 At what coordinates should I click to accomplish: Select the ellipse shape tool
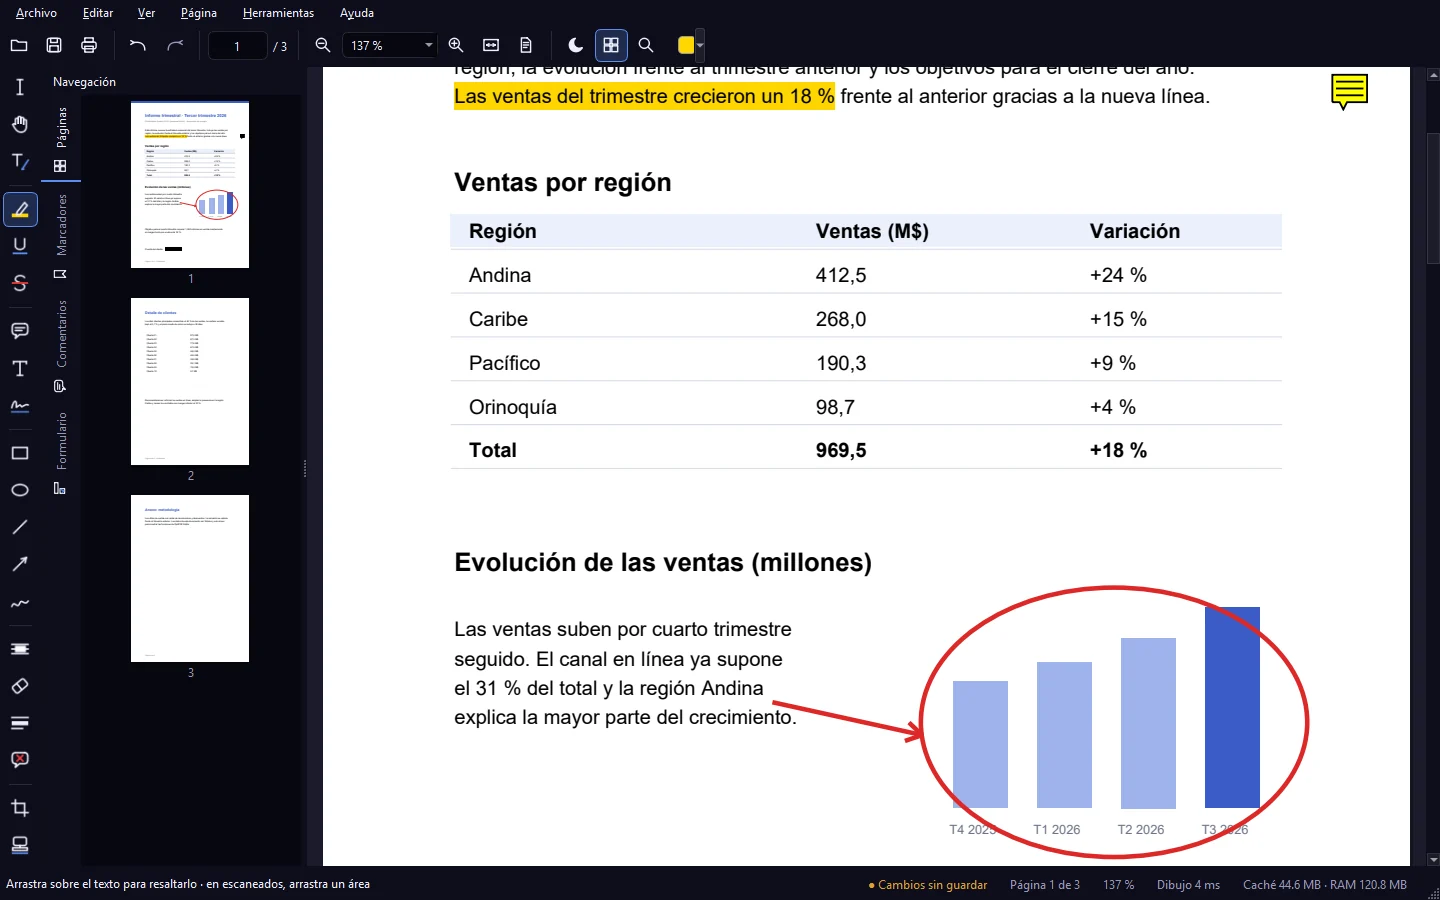(x=20, y=490)
